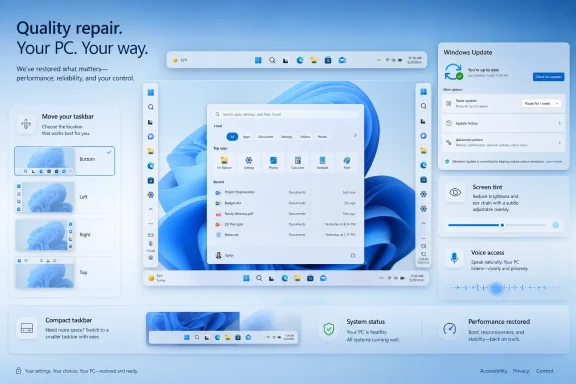
Task: Open the Settings gear on the left vertical taskbar
Action: point(151,195)
